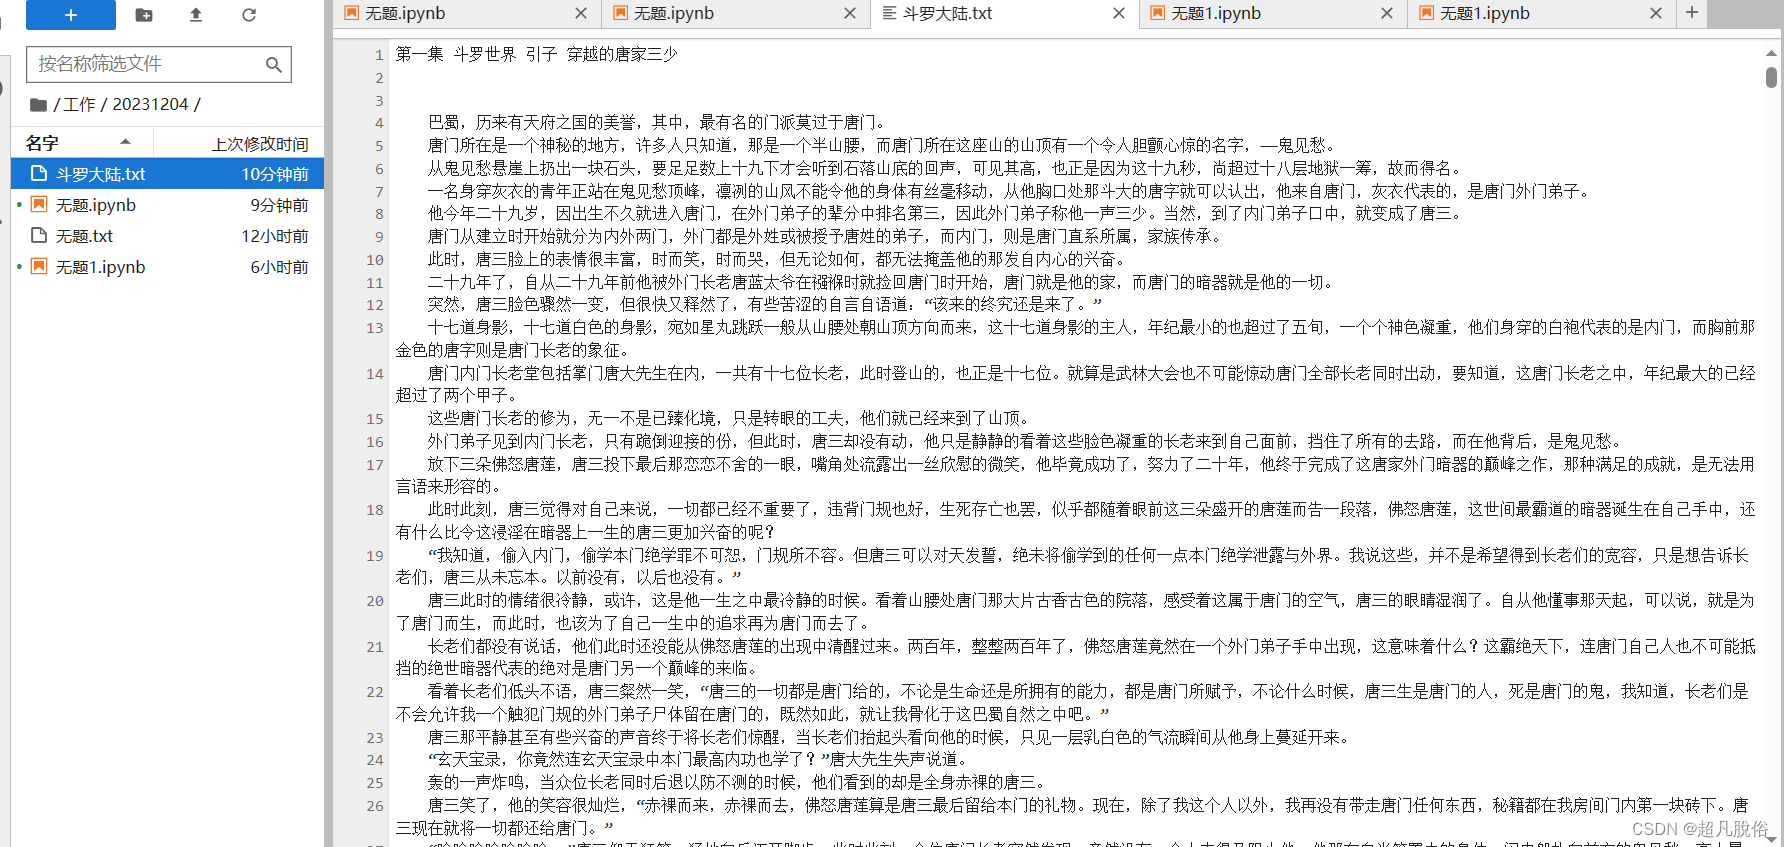
Task: Click the search magnifier icon in filter box
Action: (273, 65)
